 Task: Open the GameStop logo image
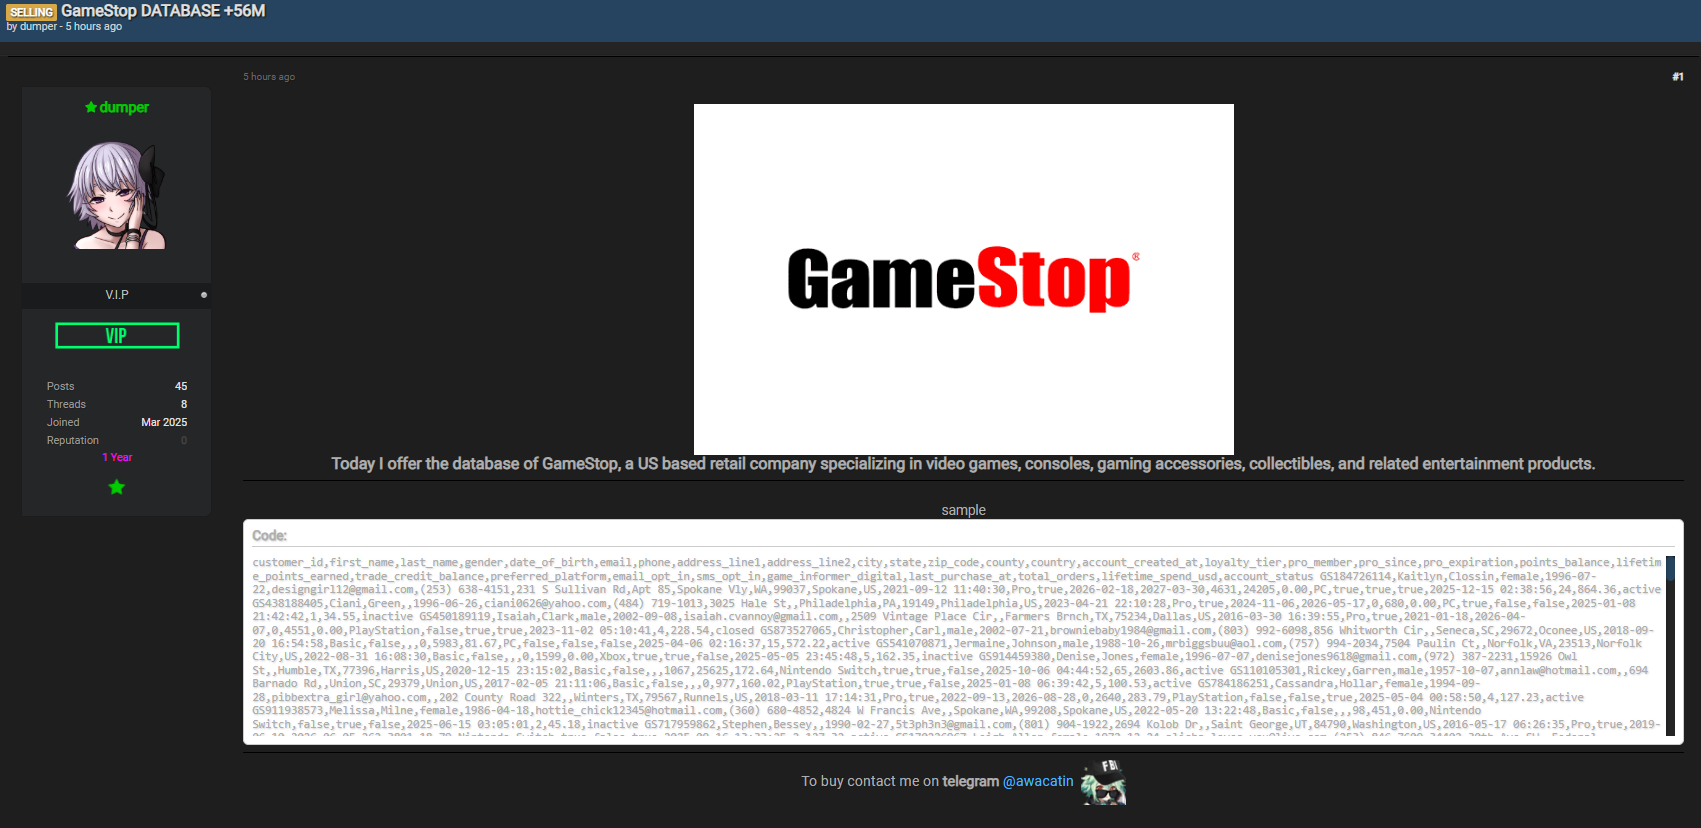[964, 279]
